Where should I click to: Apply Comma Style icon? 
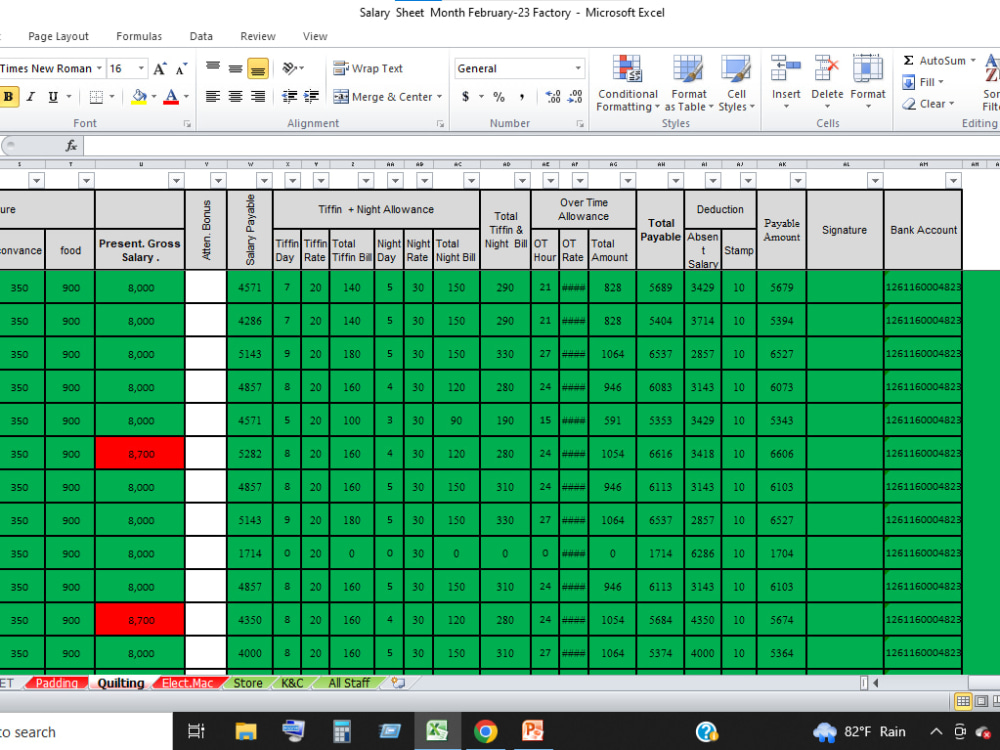point(522,97)
